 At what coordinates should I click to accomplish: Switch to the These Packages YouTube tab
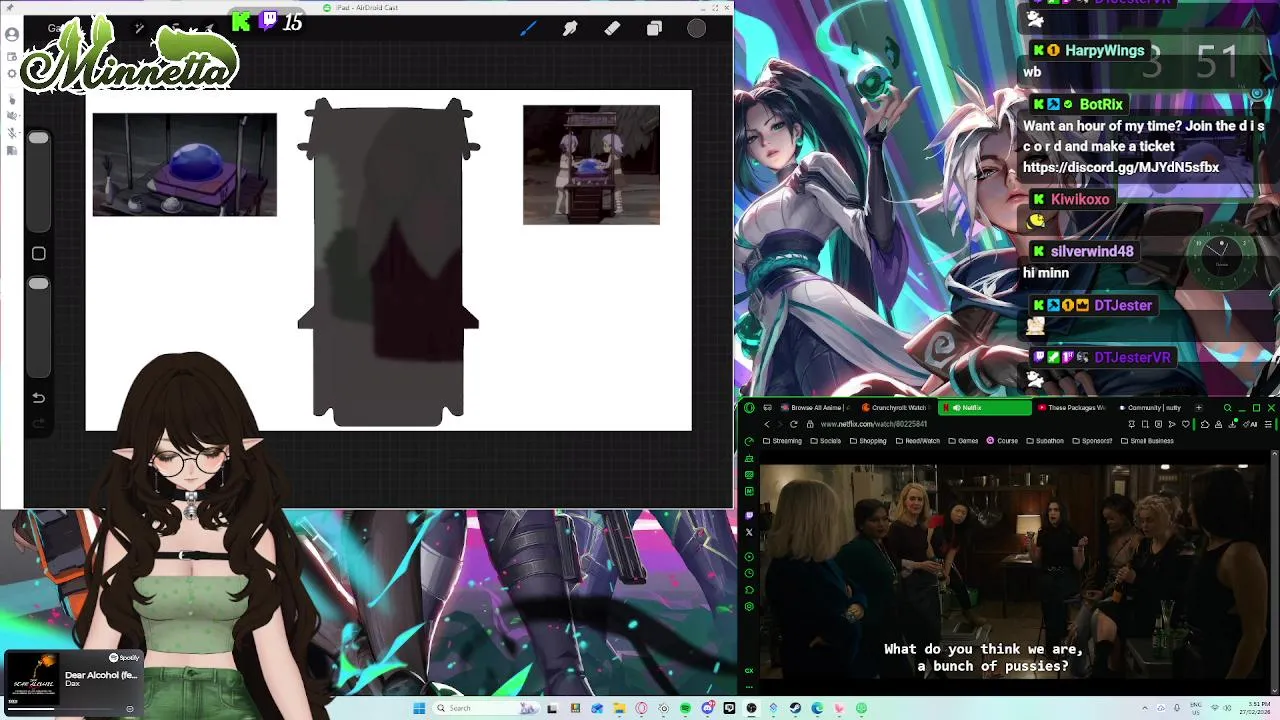pos(1071,408)
